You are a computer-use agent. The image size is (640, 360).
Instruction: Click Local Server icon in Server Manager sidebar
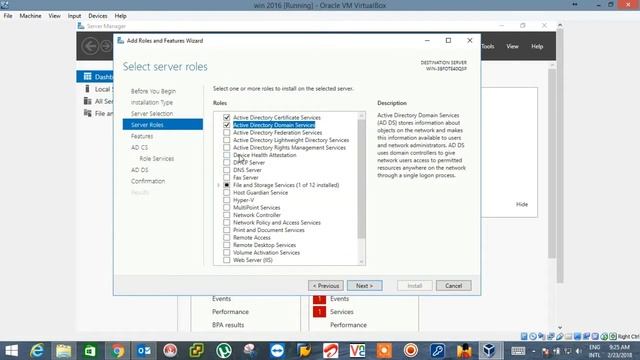point(87,89)
